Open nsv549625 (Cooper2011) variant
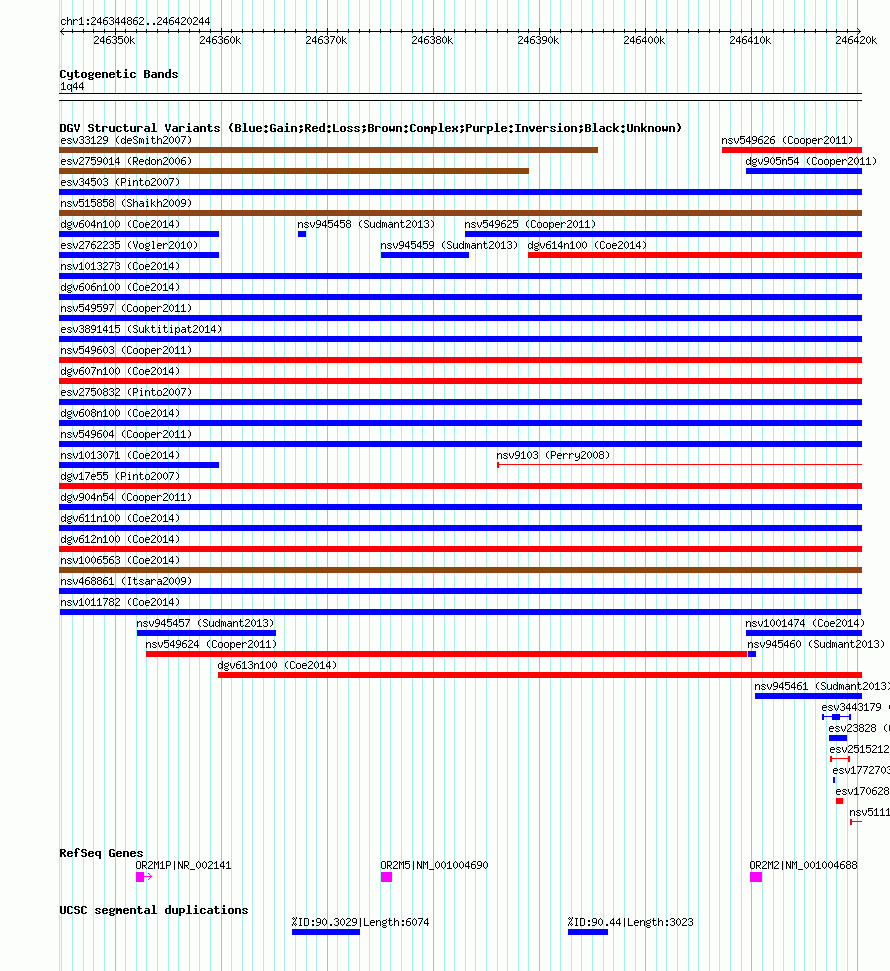Image resolution: width=890 pixels, height=971 pixels. [663, 234]
